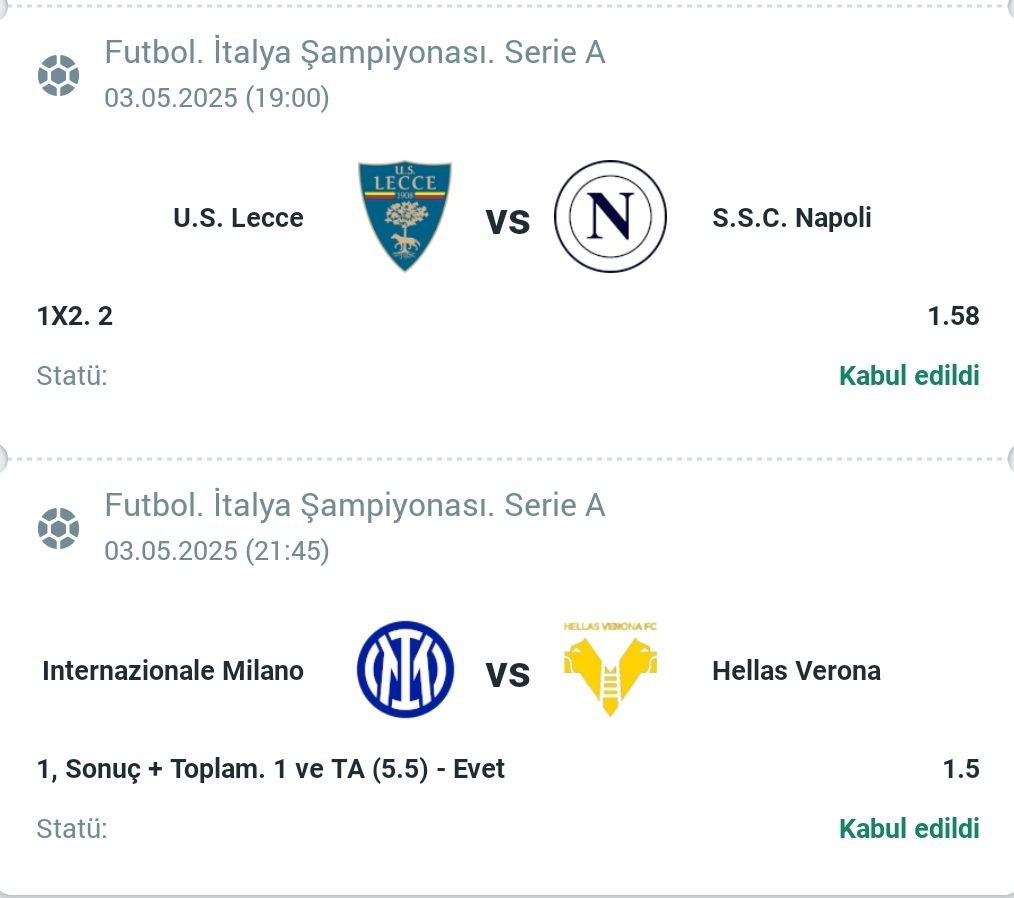Select the Internazionale Milano team name
Image resolution: width=1014 pixels, height=898 pixels.
point(173,671)
